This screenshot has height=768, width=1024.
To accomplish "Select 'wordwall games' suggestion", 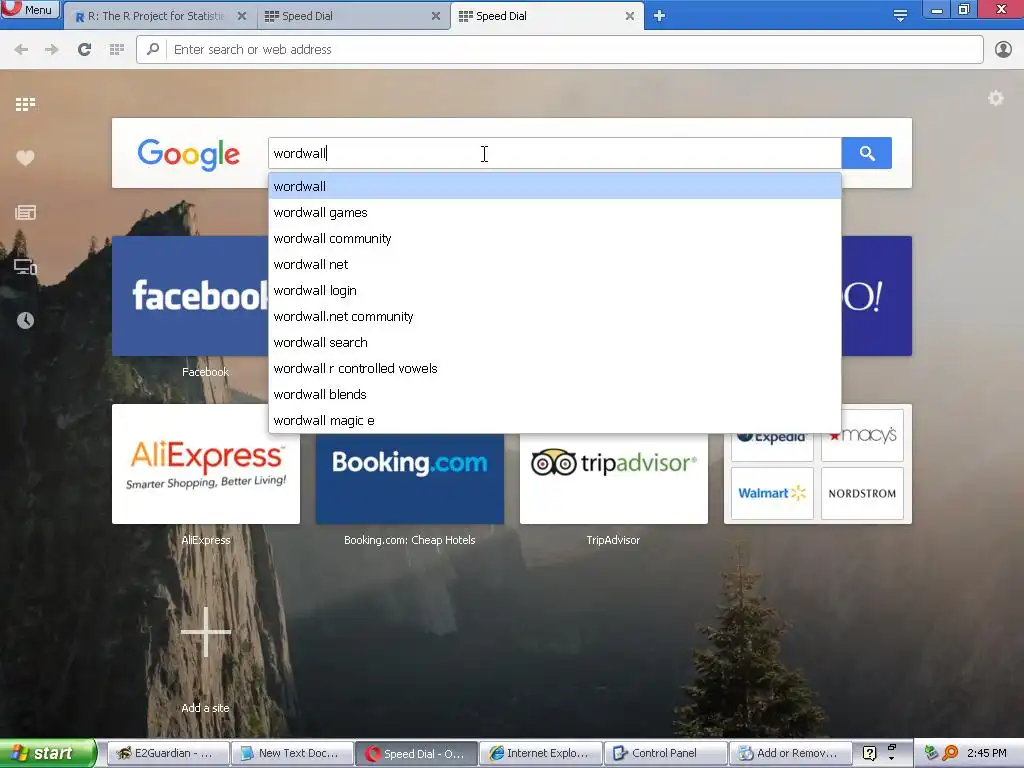I will [x=554, y=212].
